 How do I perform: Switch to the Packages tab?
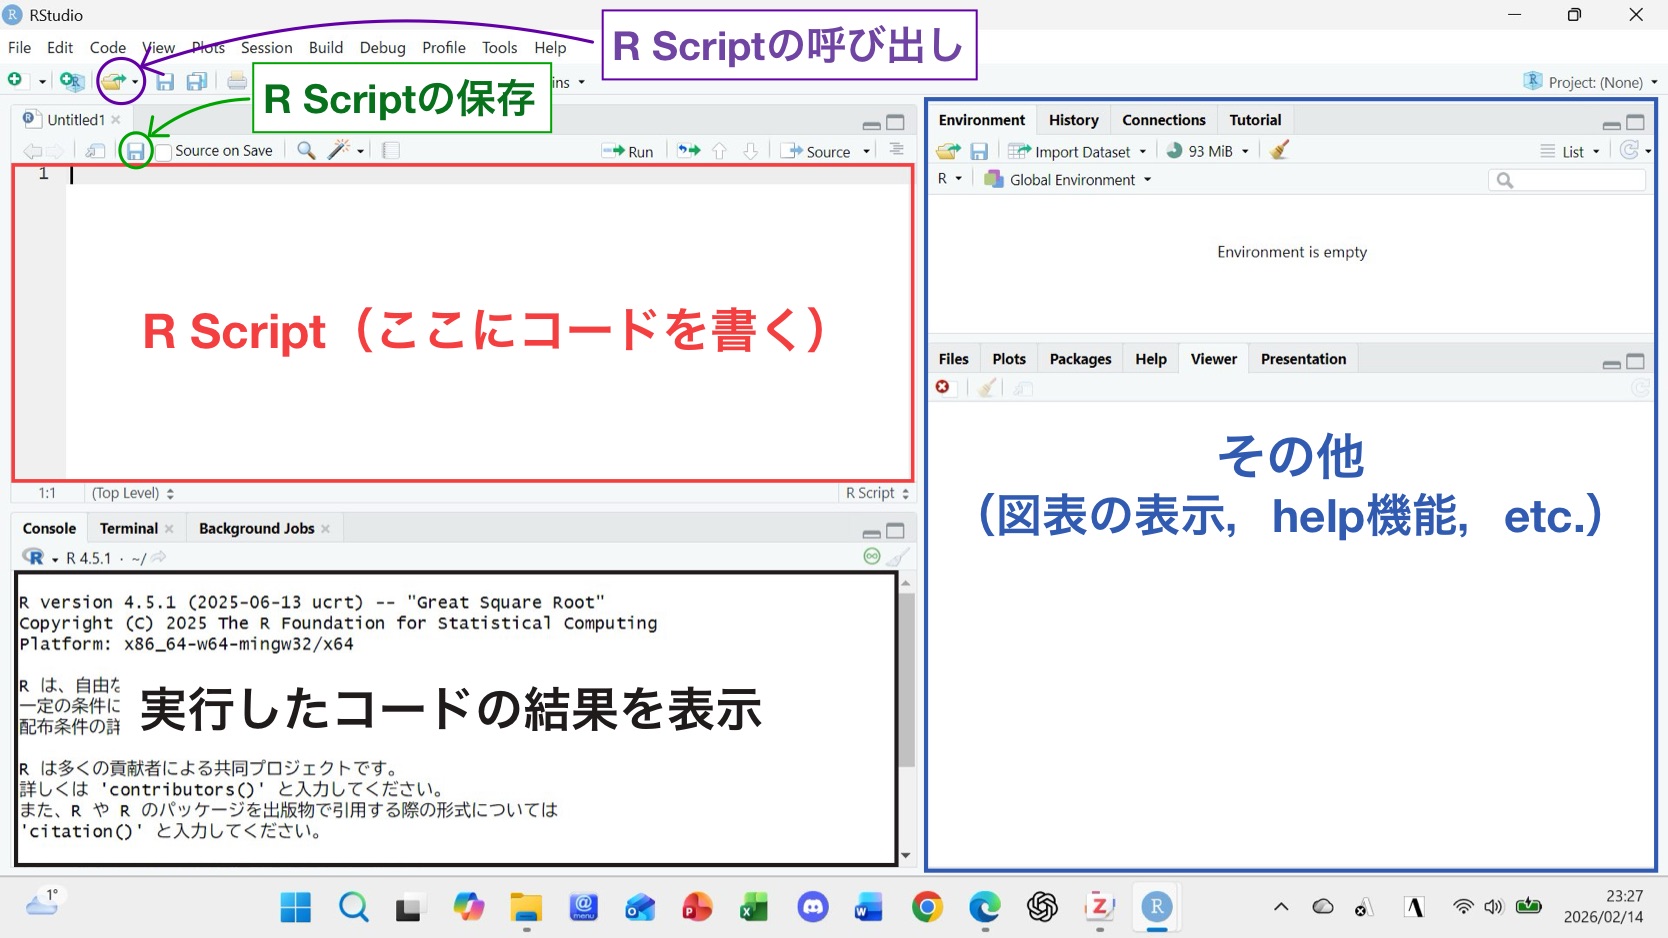1080,359
